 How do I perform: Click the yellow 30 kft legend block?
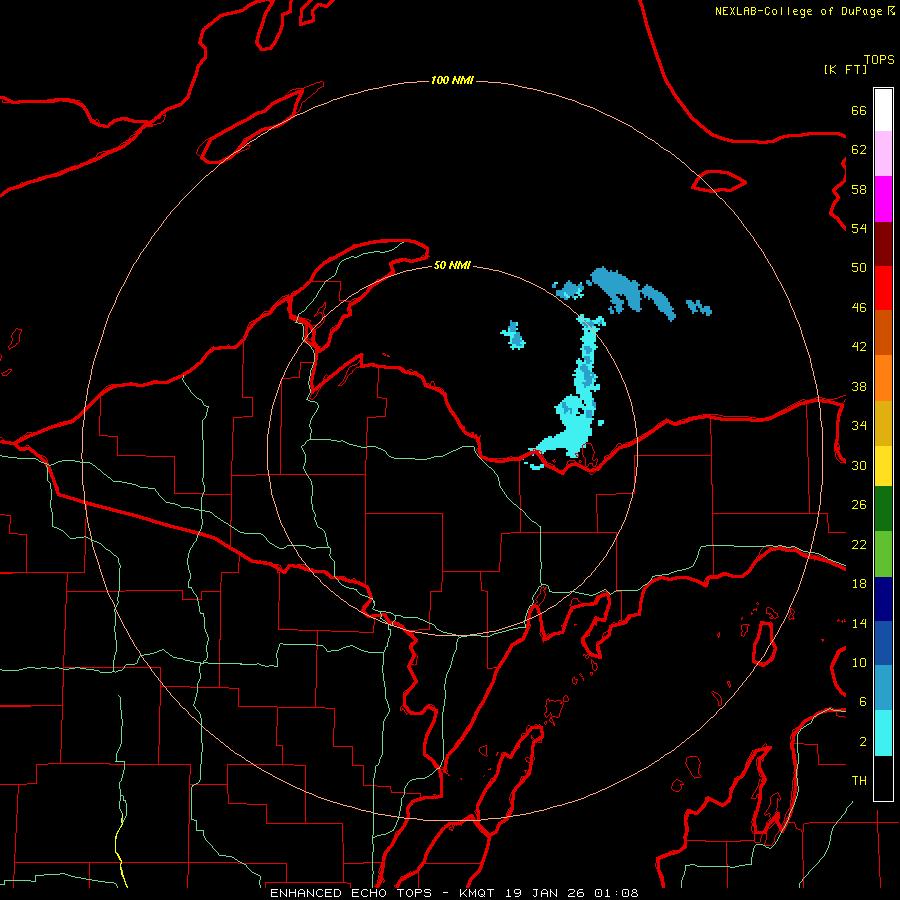883,466
